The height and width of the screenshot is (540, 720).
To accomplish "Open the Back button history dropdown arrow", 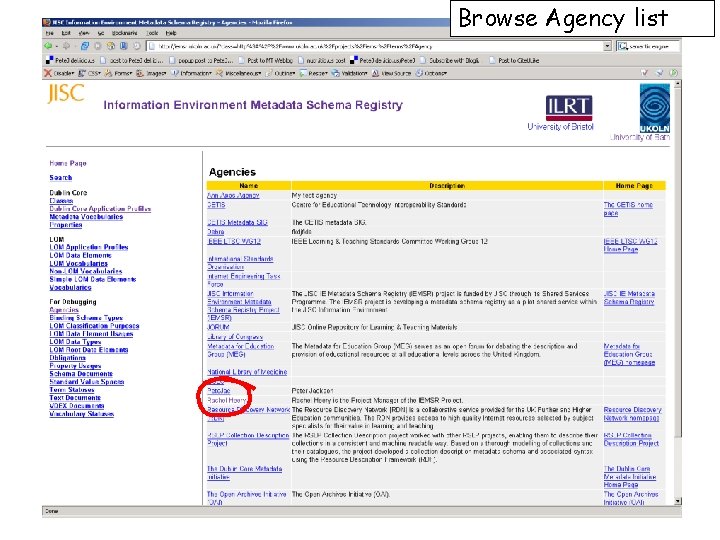I will (56, 47).
